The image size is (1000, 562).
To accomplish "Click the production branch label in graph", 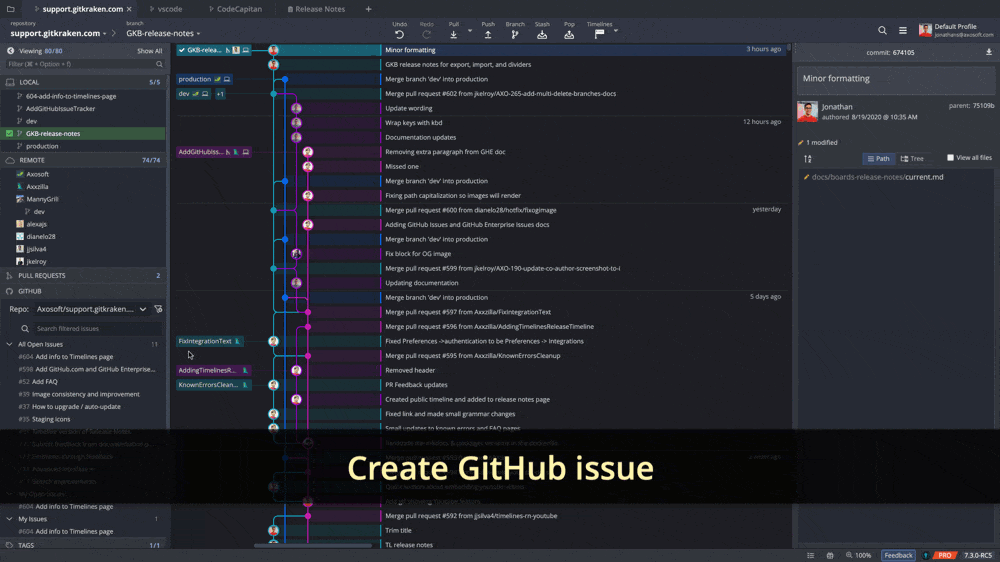I will (x=204, y=79).
